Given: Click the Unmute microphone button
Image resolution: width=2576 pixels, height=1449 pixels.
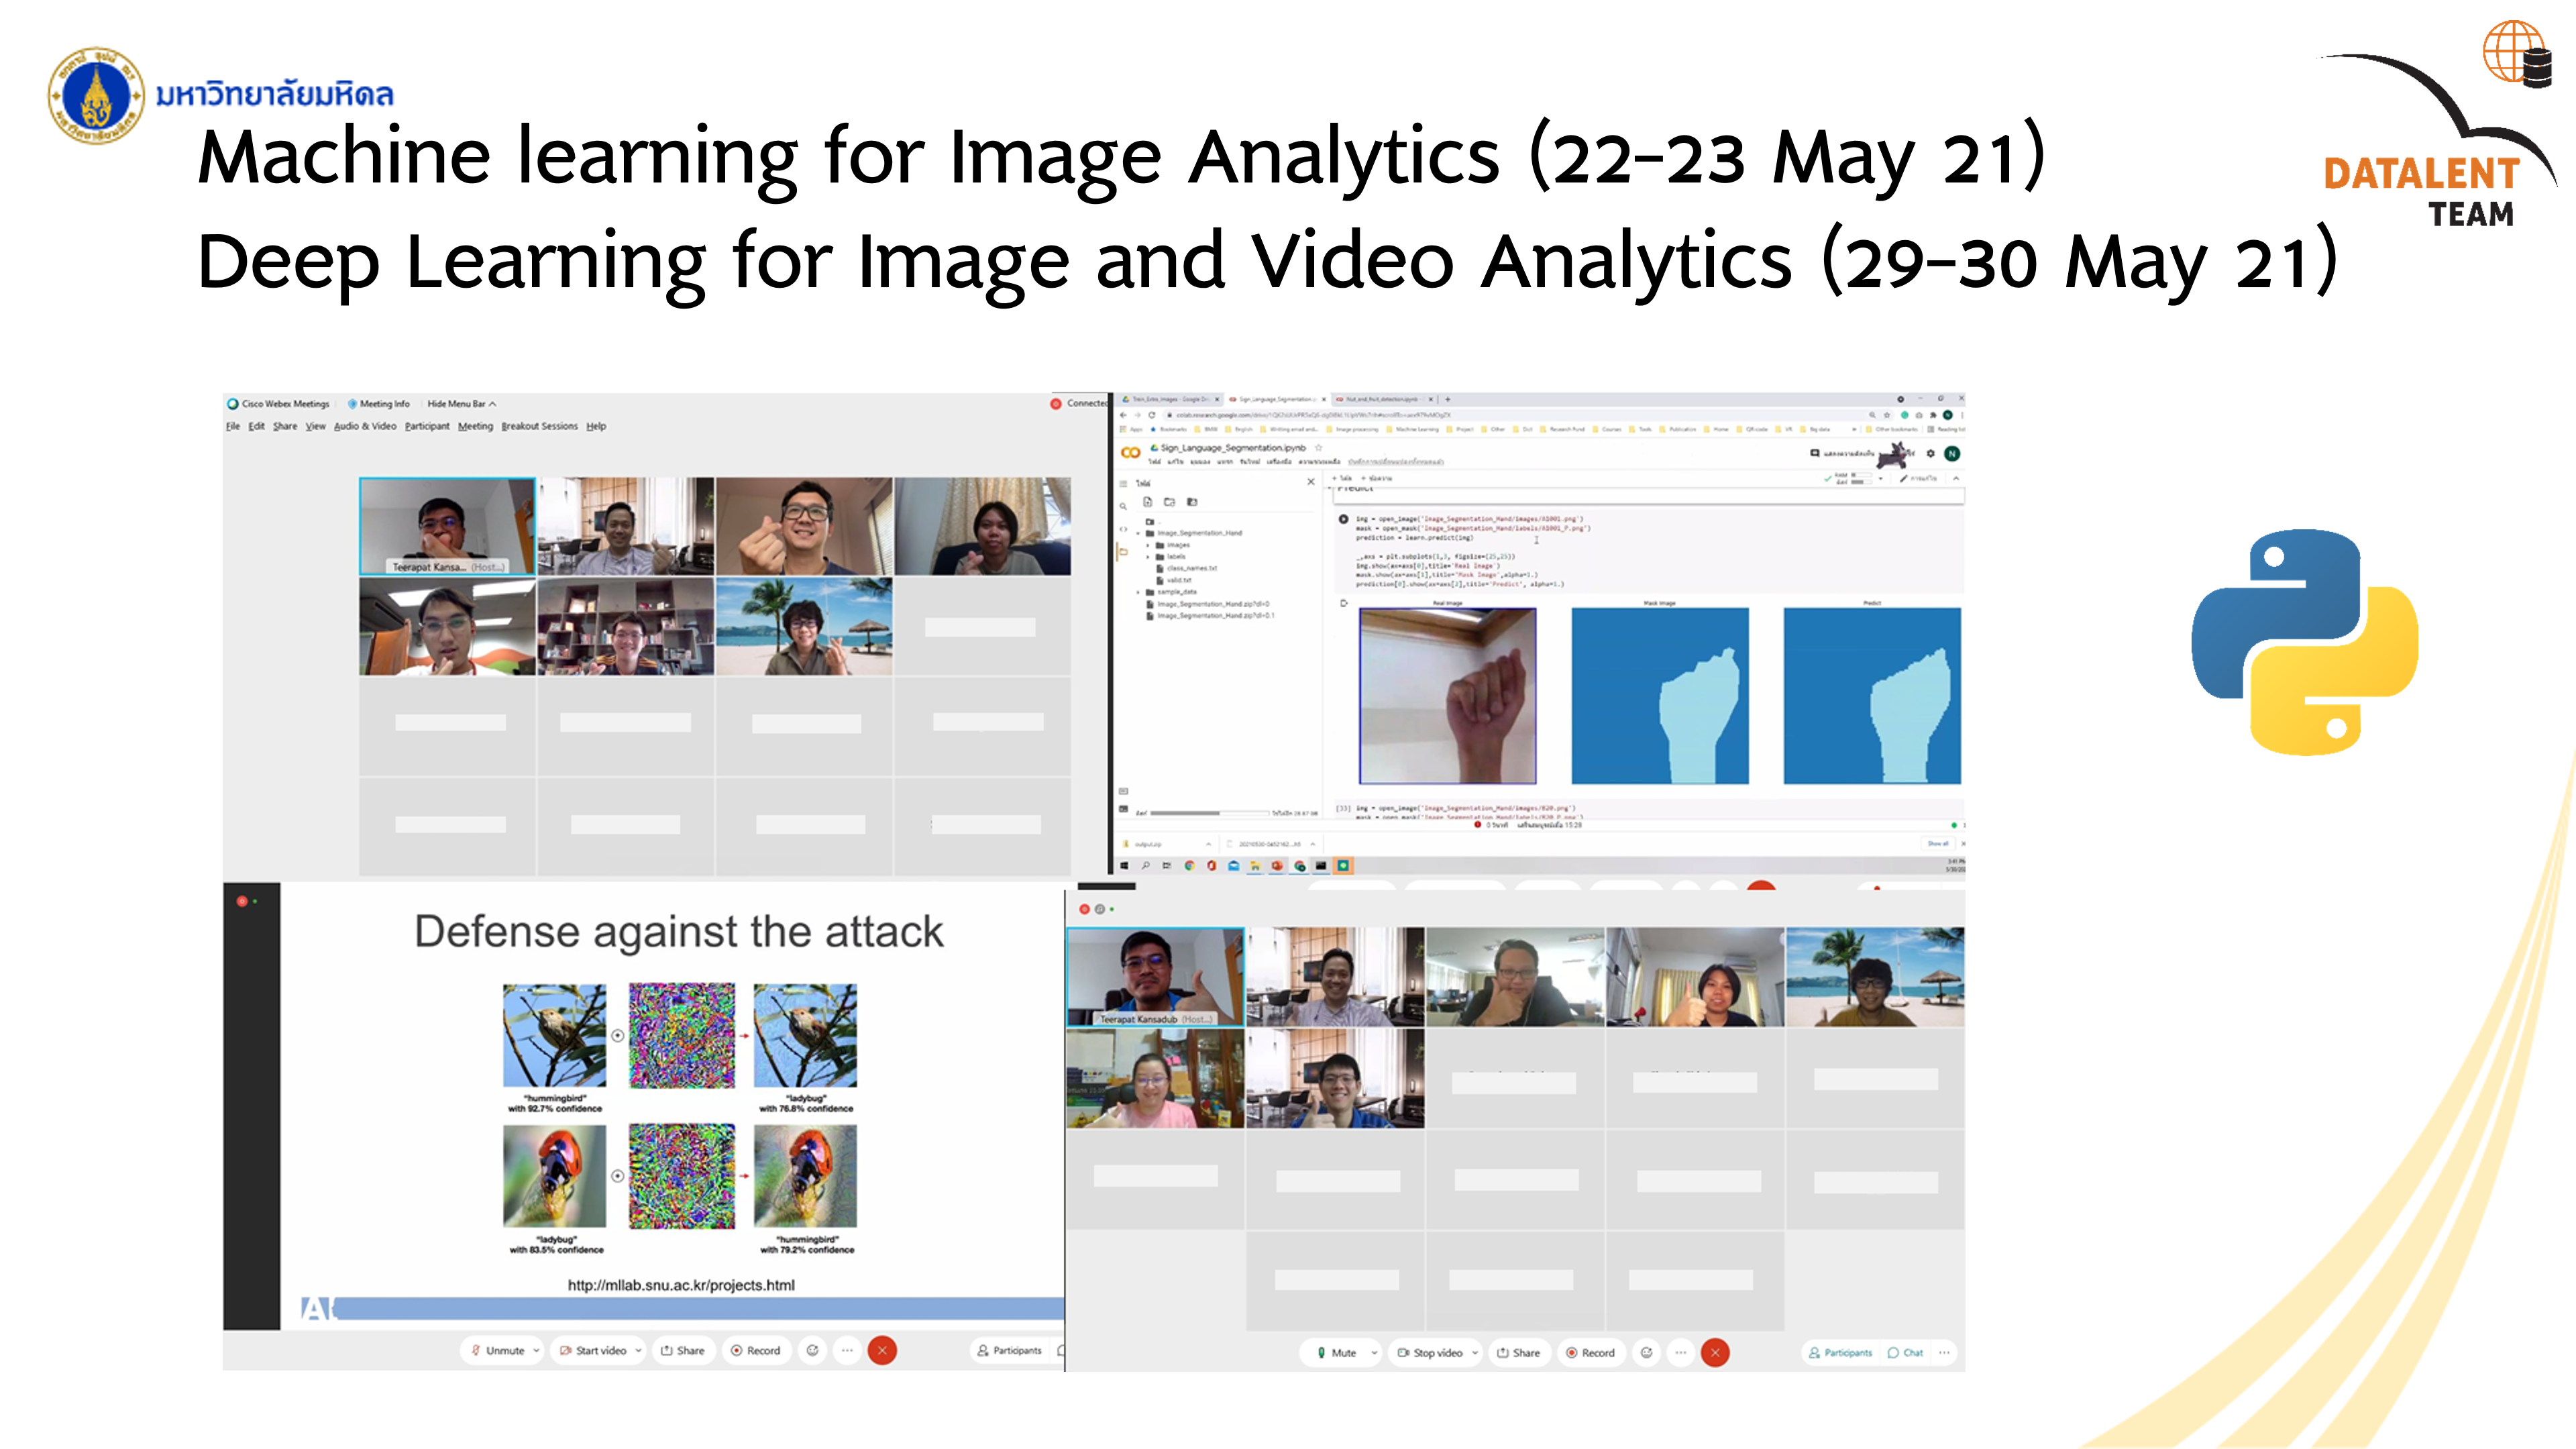Looking at the screenshot, I should coord(499,1350).
